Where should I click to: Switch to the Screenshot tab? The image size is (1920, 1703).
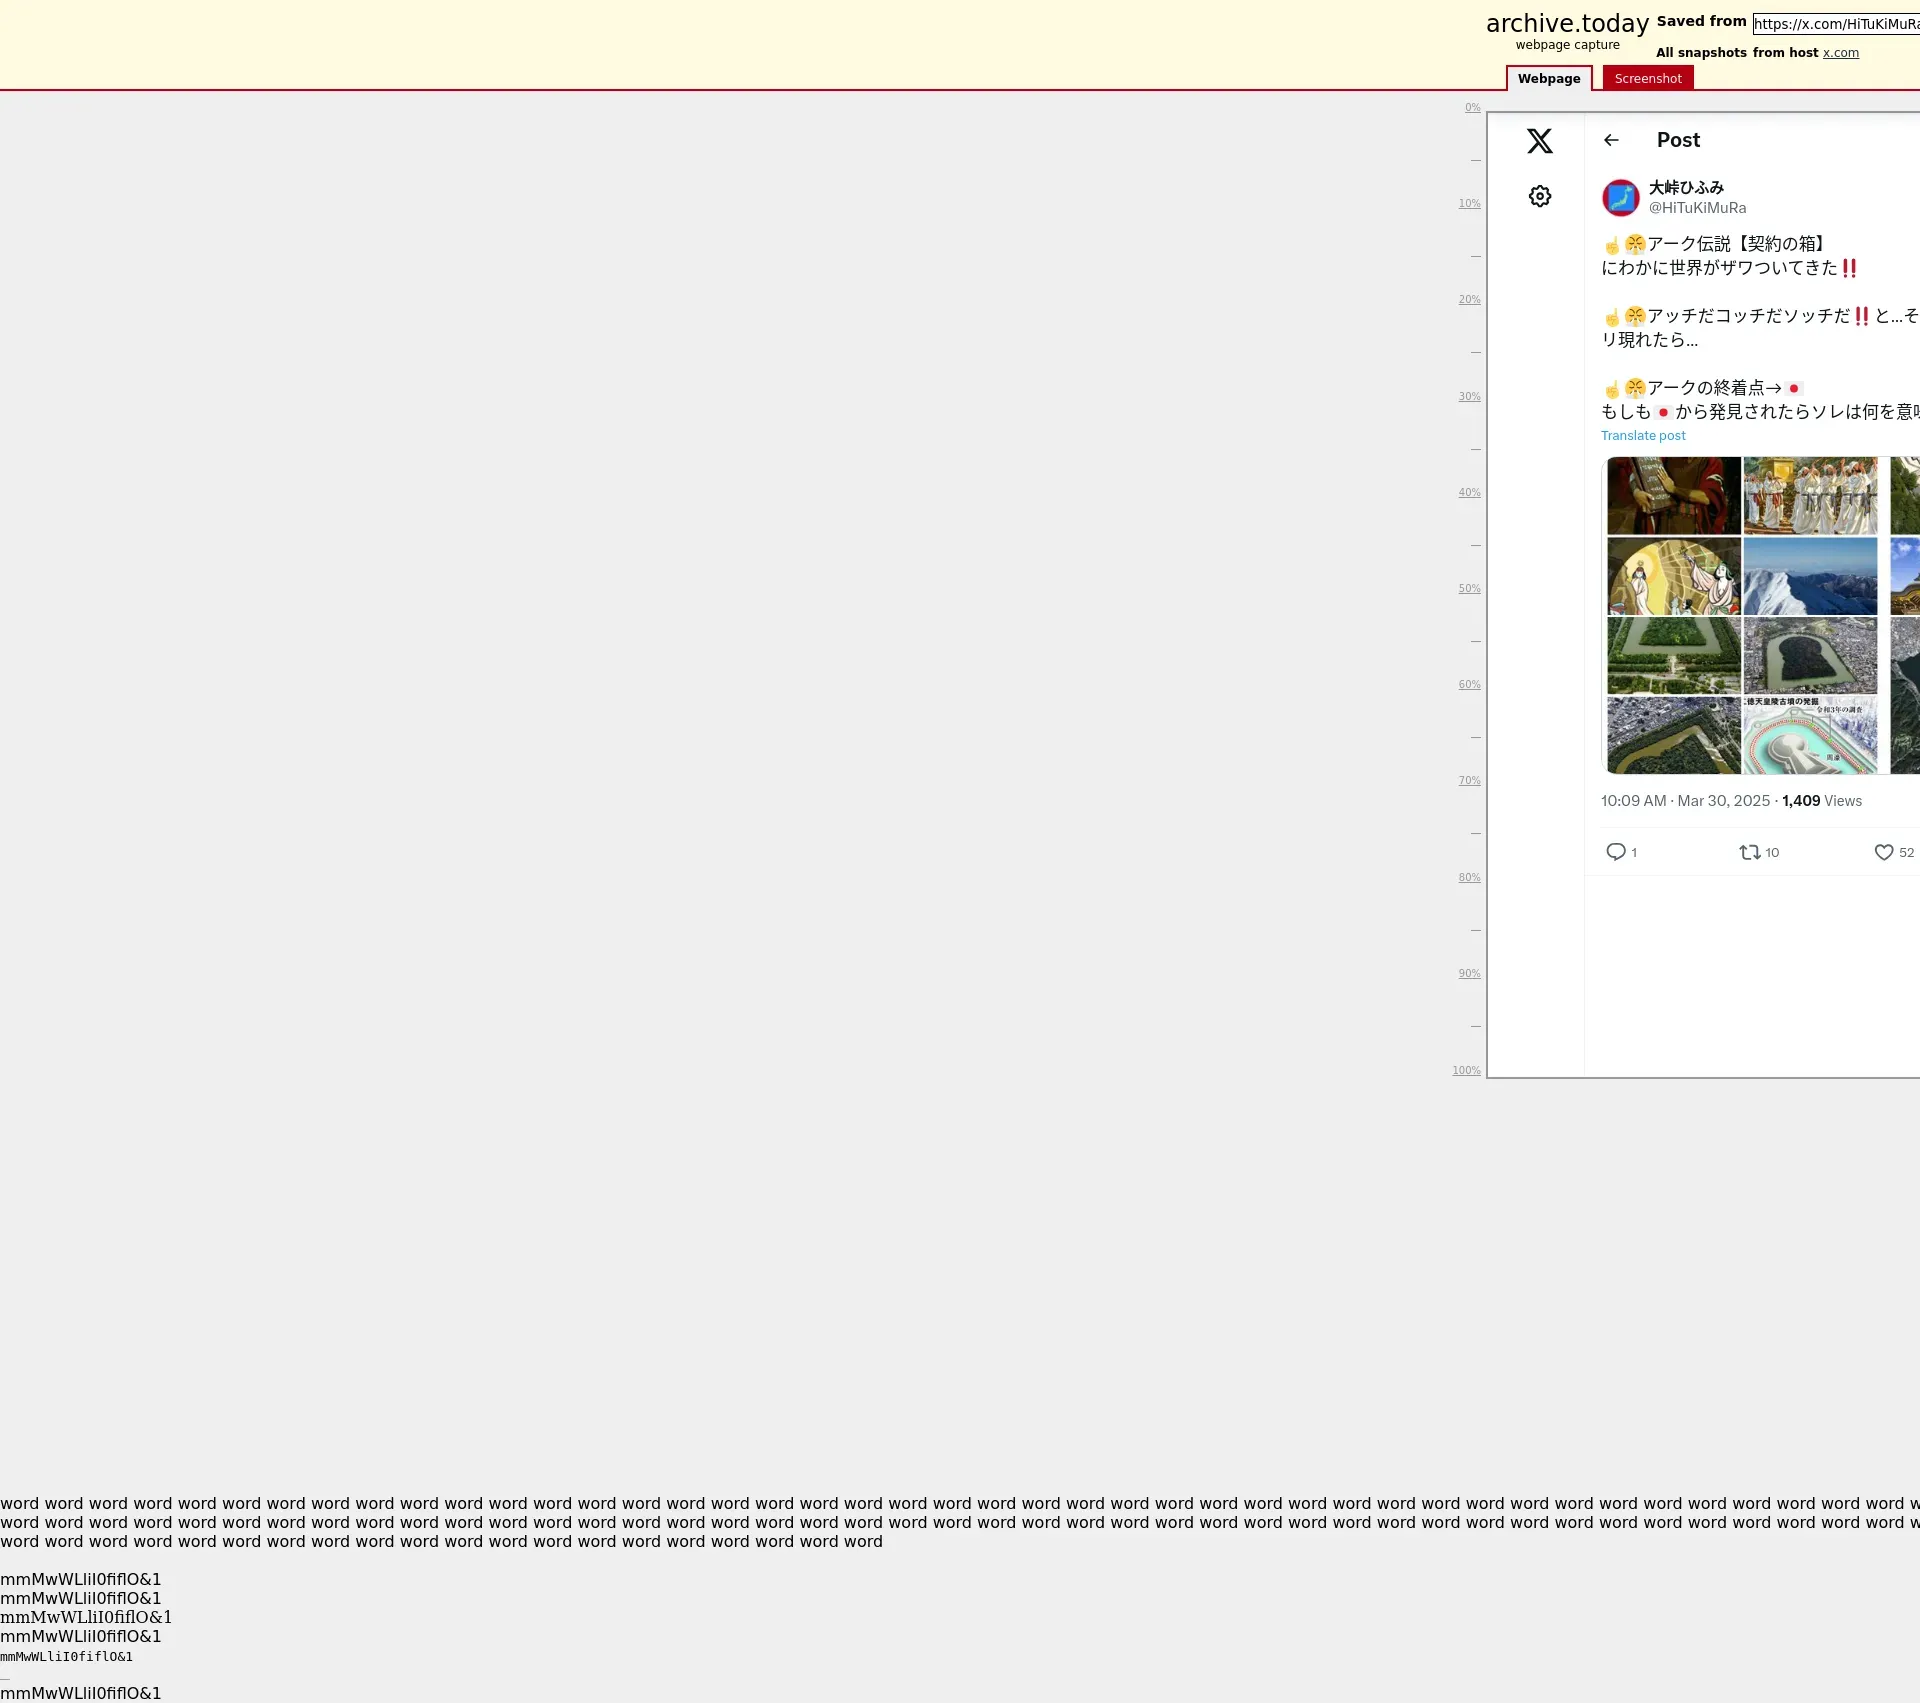click(x=1647, y=79)
